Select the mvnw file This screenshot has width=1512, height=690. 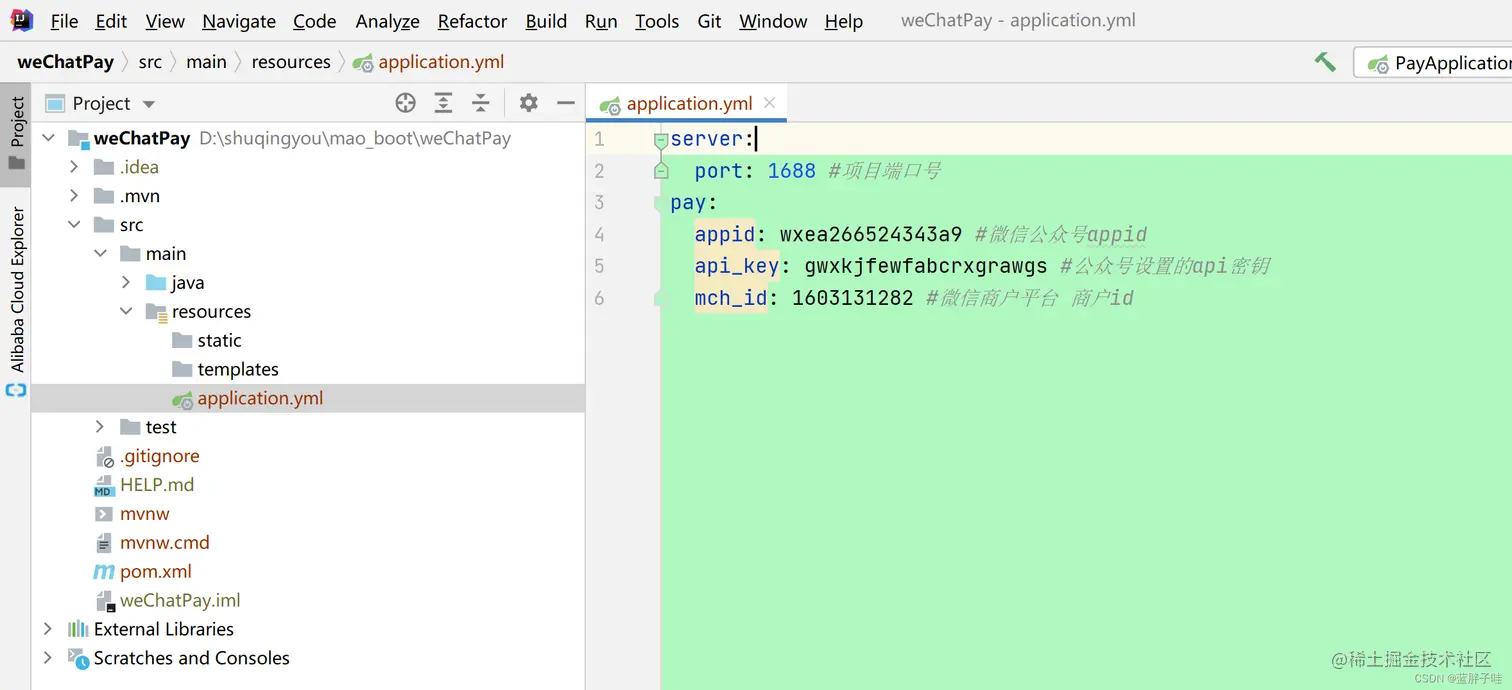(144, 514)
